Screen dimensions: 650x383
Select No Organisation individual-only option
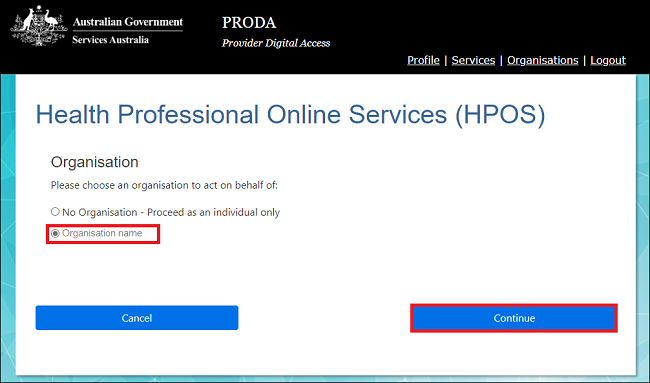[x=55, y=212]
